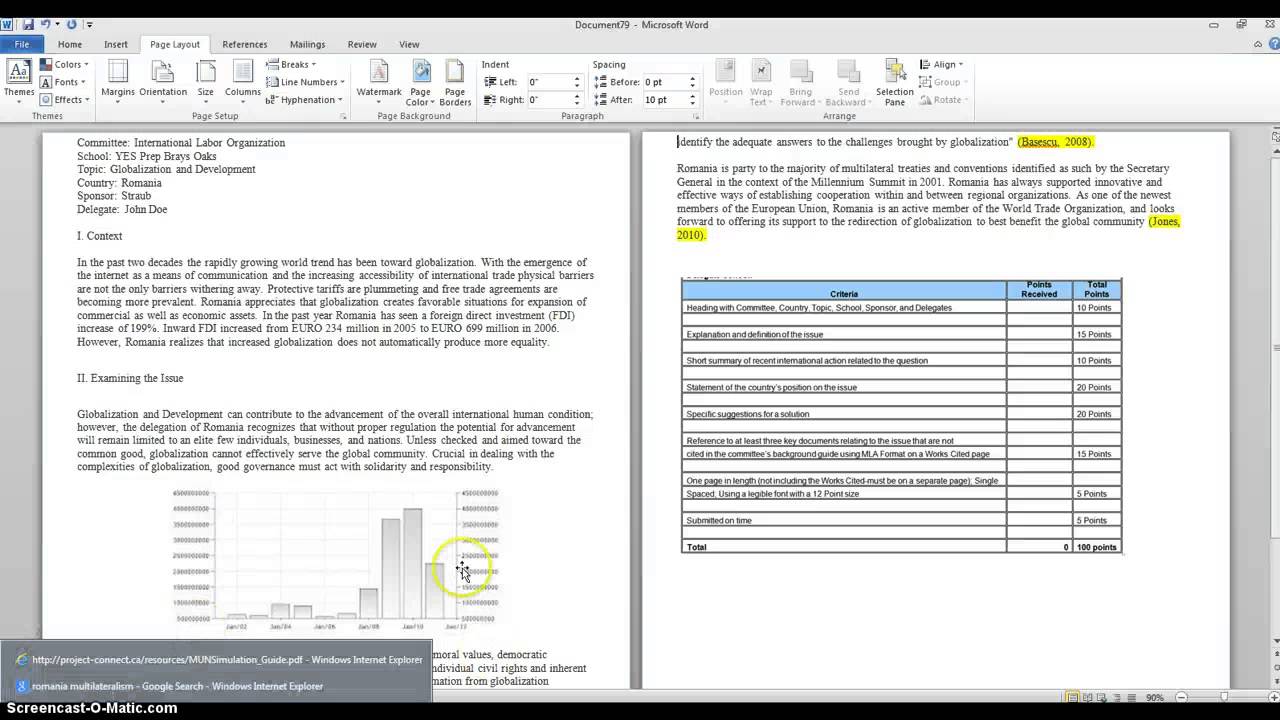Image resolution: width=1280 pixels, height=720 pixels.
Task: Open the Page Setup dialog launcher
Action: [x=343, y=117]
